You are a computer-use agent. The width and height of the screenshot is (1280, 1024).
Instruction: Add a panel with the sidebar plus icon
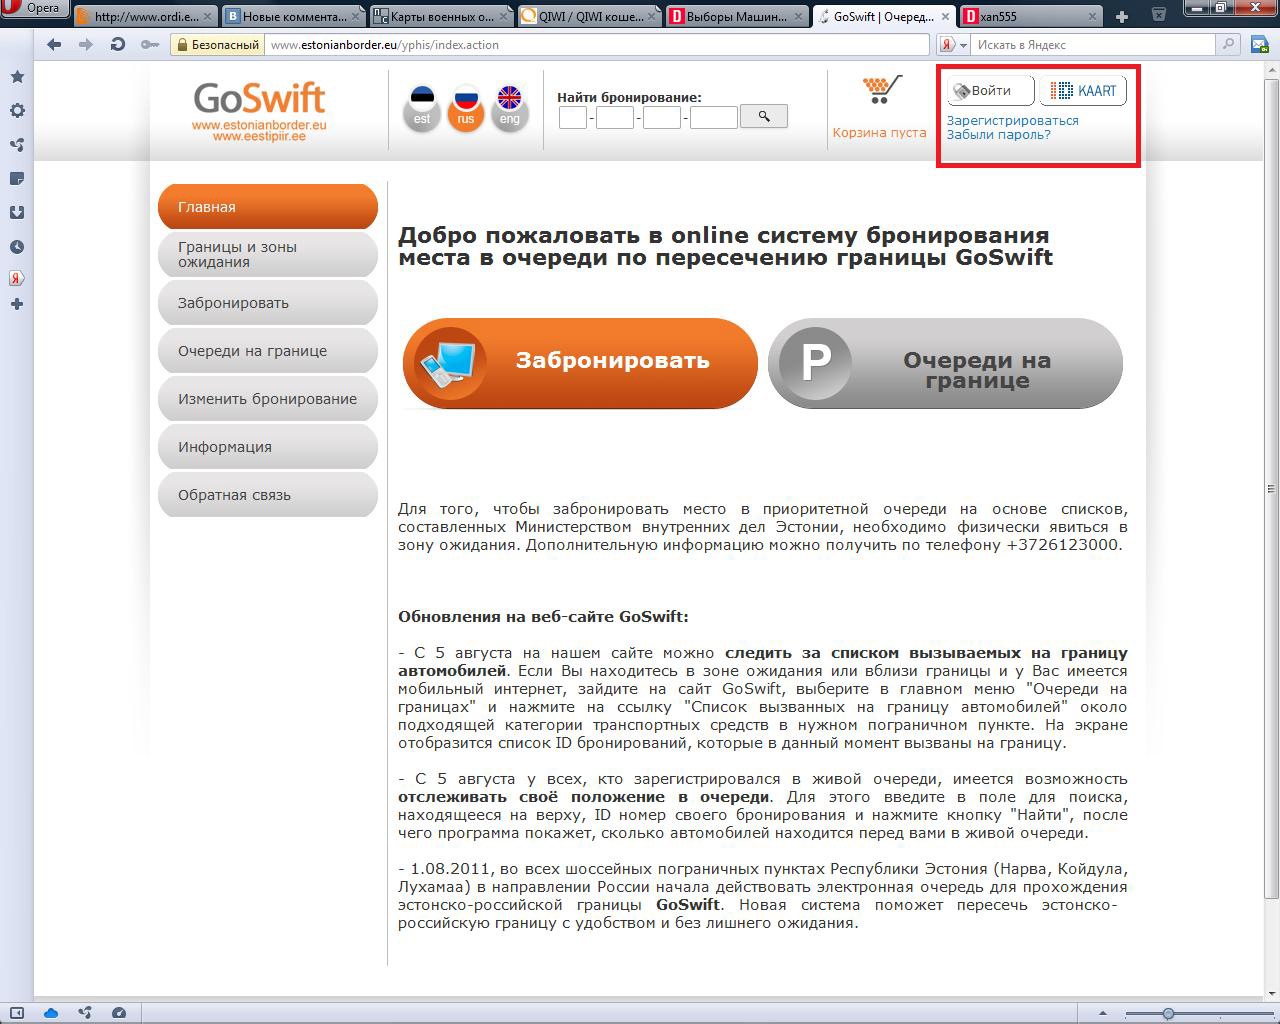click(17, 304)
